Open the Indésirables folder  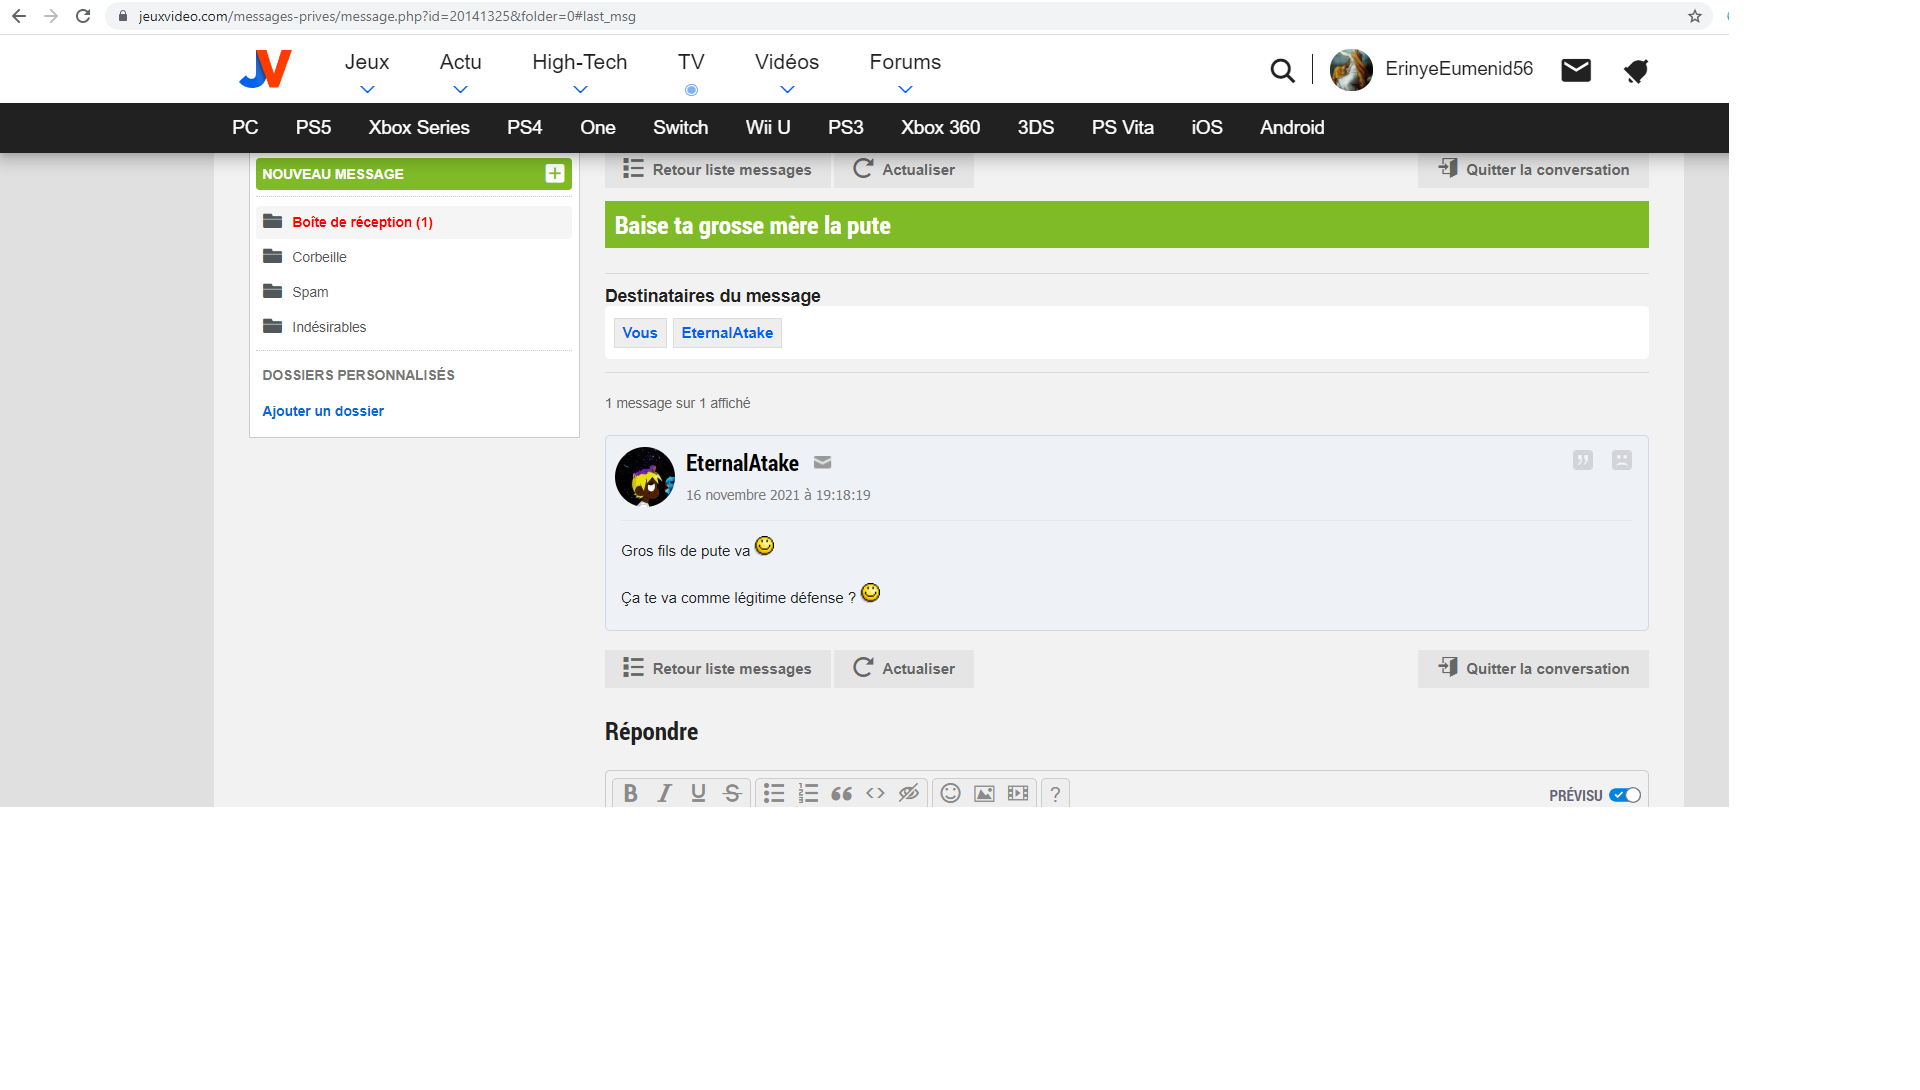pos(329,327)
